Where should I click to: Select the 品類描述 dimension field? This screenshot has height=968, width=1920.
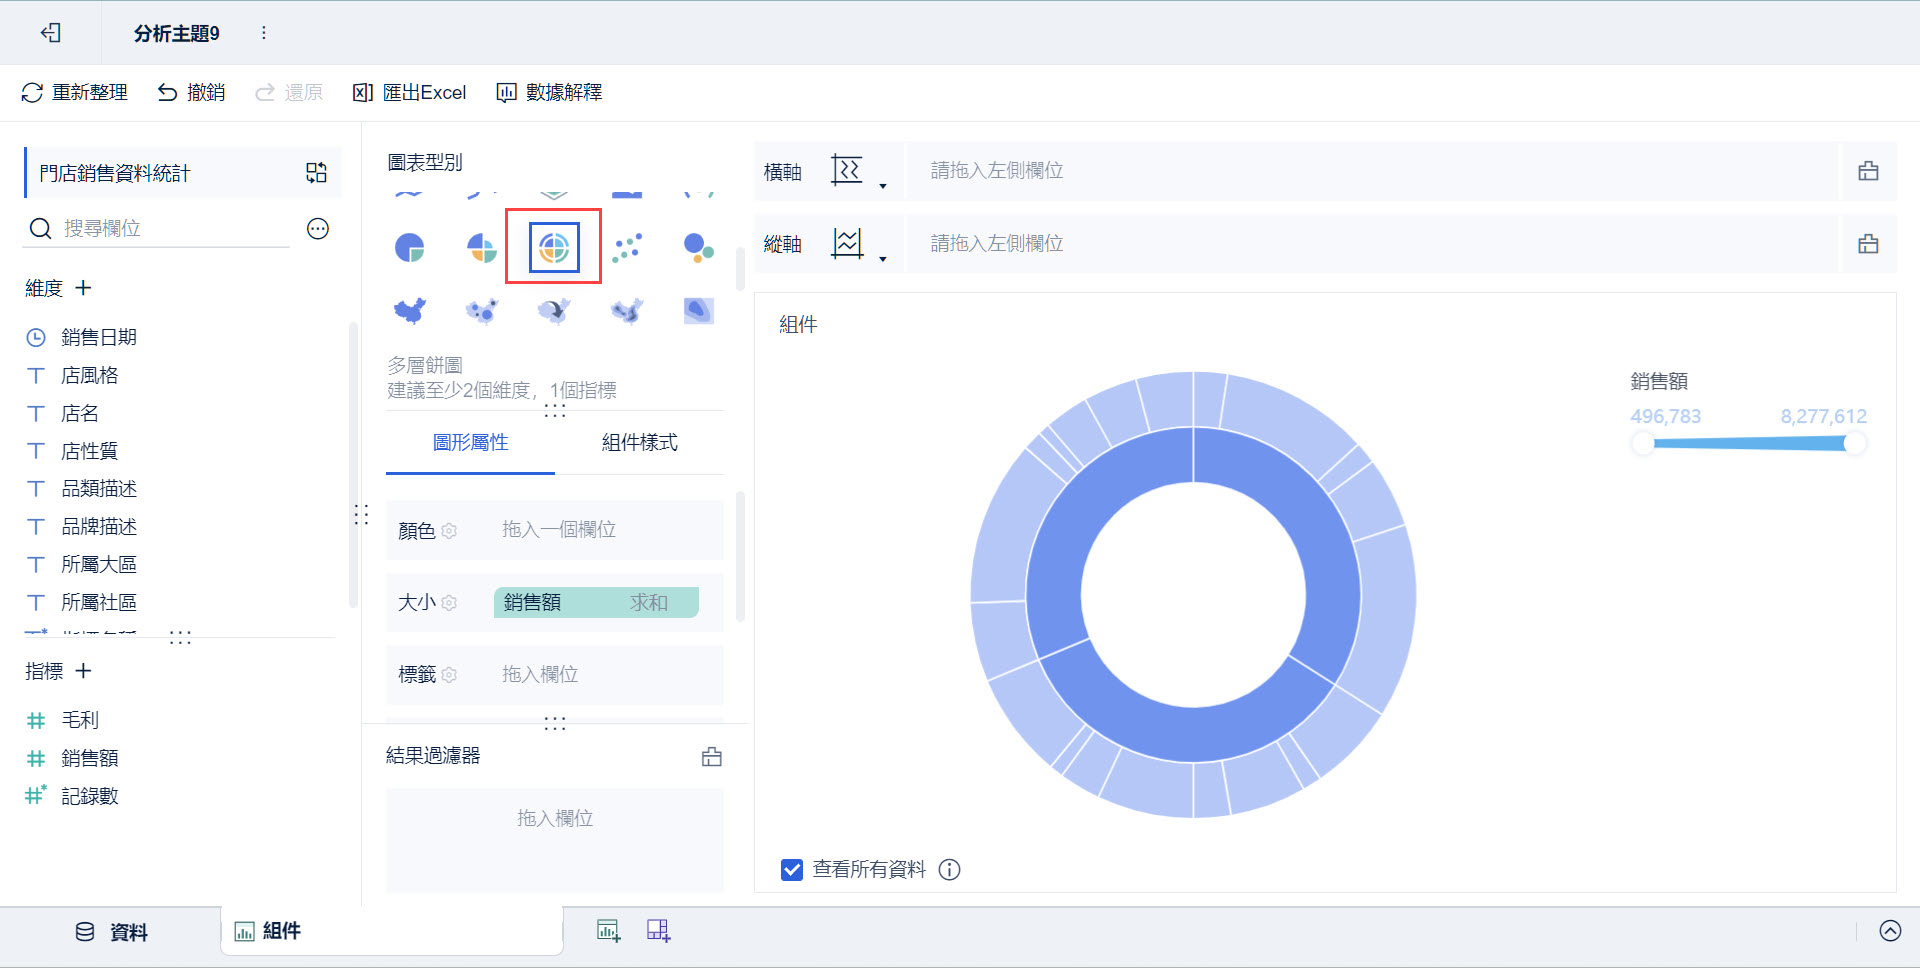tap(99, 489)
